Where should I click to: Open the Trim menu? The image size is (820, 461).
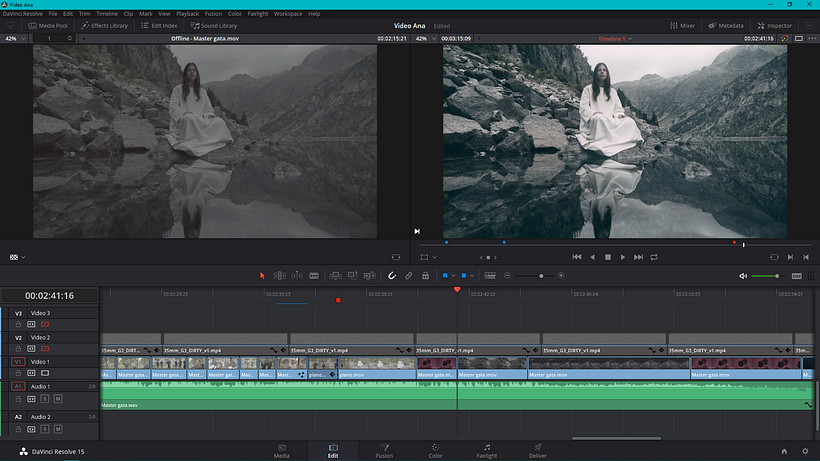pyautogui.click(x=85, y=14)
